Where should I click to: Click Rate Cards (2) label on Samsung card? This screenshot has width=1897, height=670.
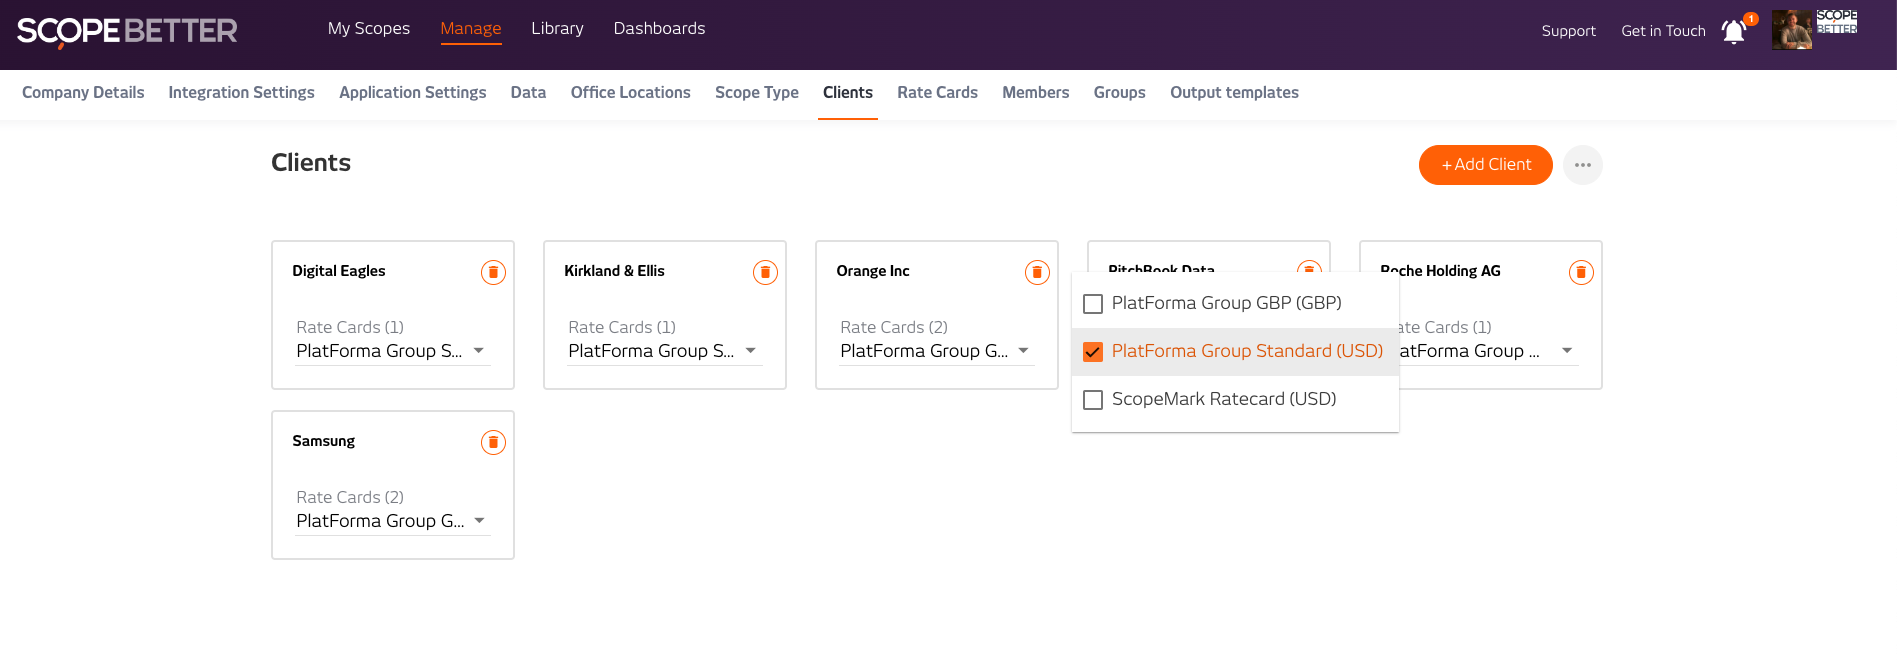350,497
